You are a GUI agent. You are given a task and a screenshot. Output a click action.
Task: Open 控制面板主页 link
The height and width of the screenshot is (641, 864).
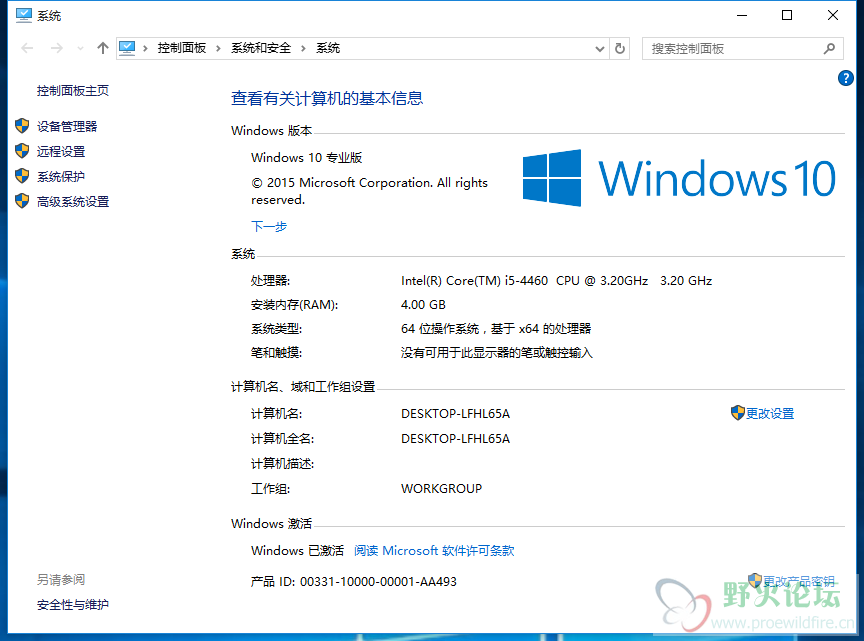(x=73, y=90)
